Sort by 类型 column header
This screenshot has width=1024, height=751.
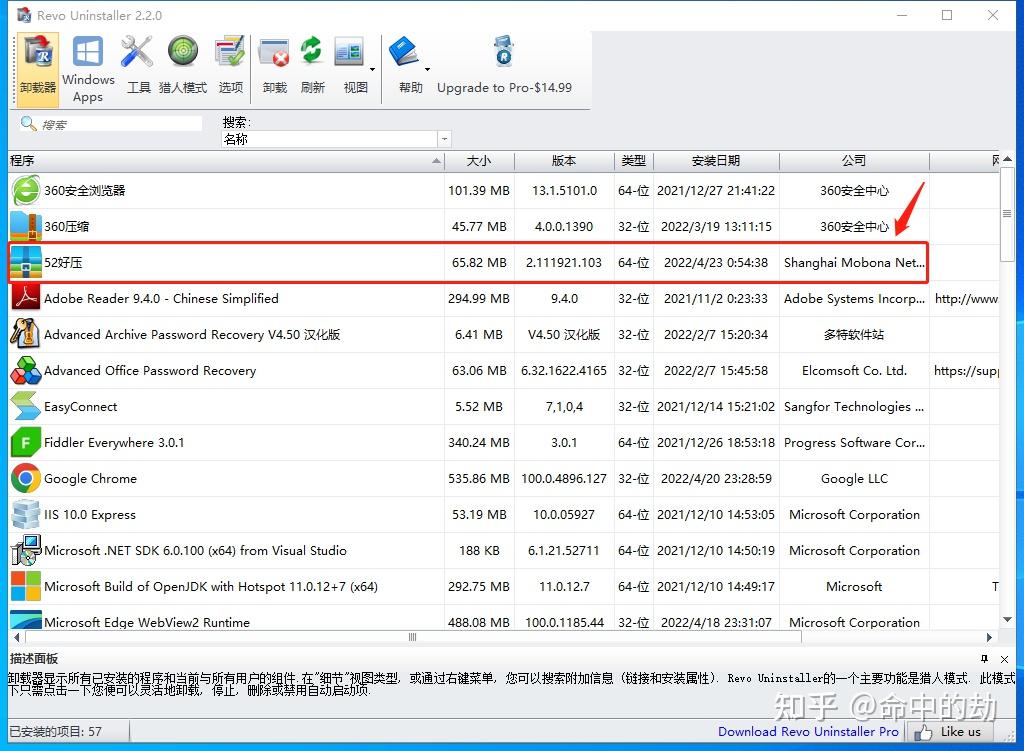click(633, 161)
